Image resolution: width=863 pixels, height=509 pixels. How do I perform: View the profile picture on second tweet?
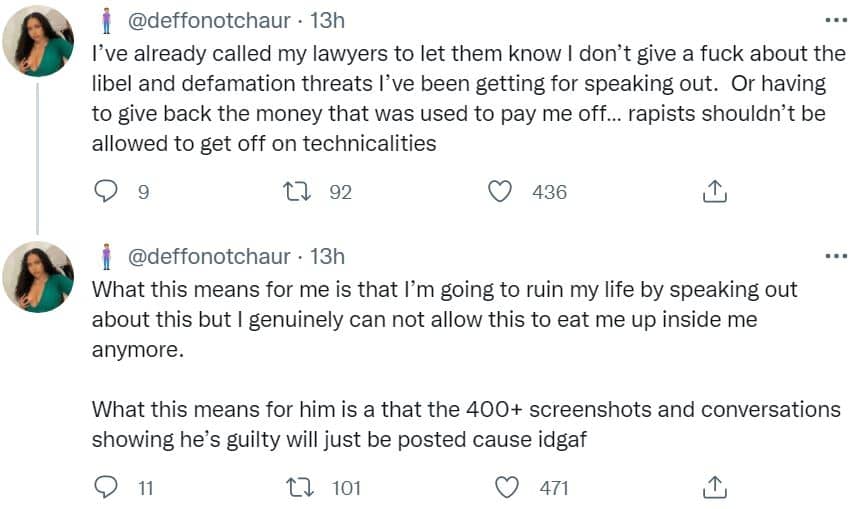38,277
